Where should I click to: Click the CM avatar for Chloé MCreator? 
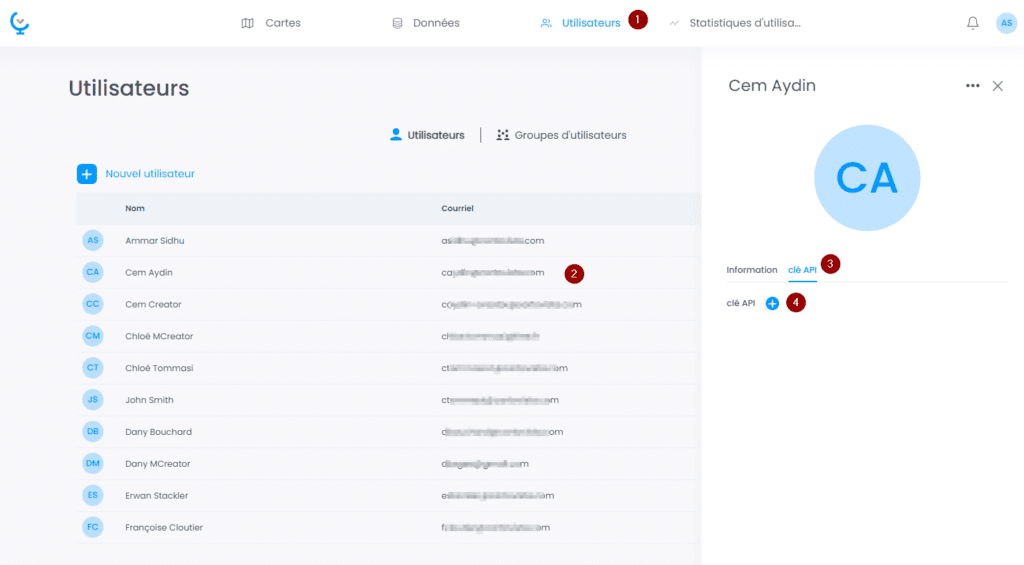coord(93,336)
